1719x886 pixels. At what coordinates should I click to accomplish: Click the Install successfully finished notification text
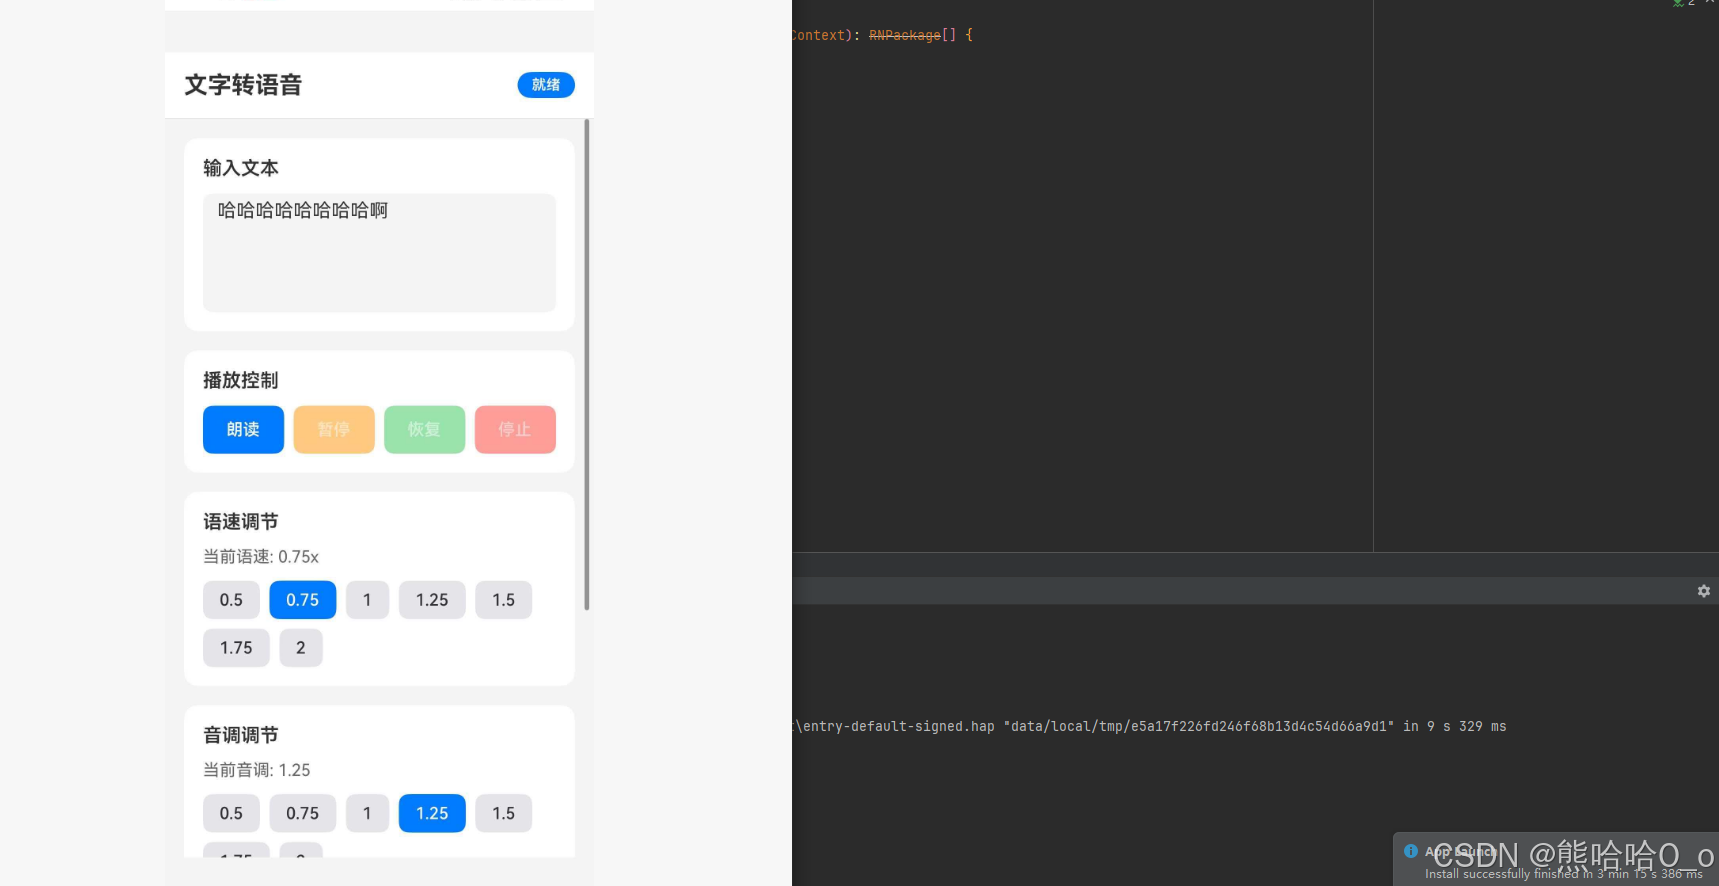click(1564, 874)
